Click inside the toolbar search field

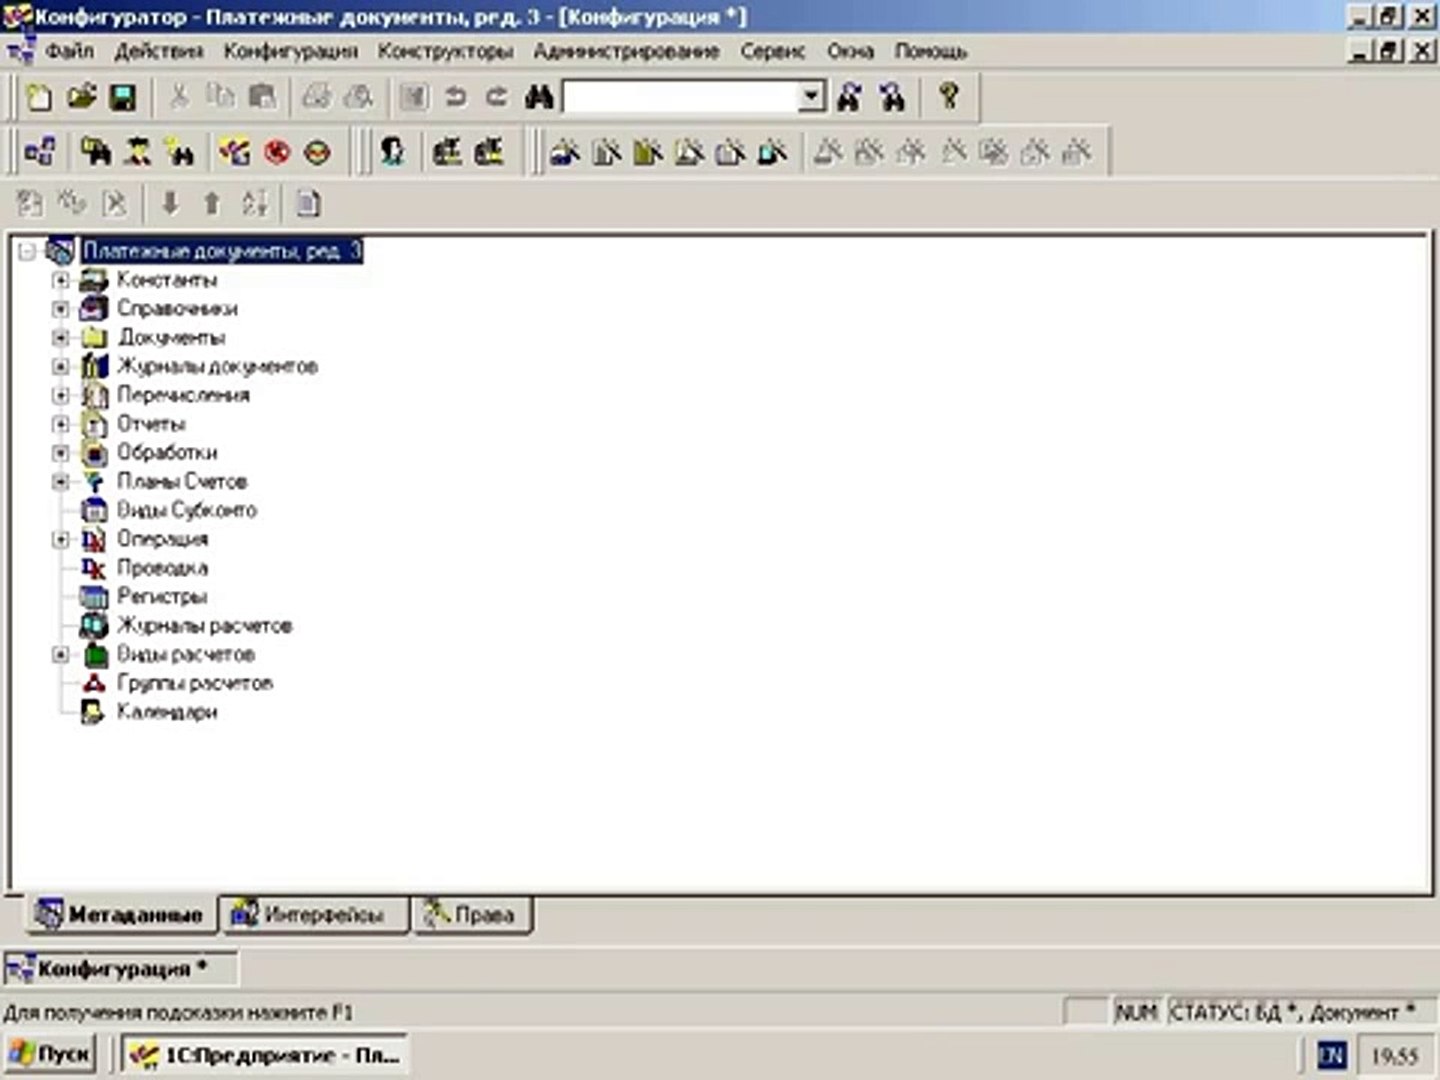(682, 97)
